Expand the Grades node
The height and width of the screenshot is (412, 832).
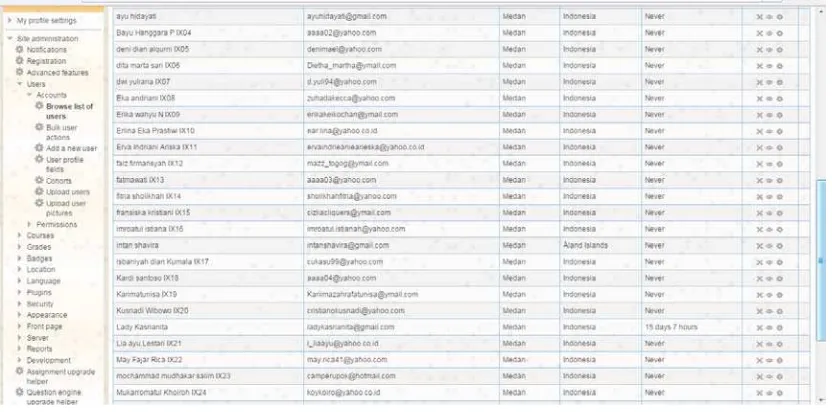coord(20,247)
